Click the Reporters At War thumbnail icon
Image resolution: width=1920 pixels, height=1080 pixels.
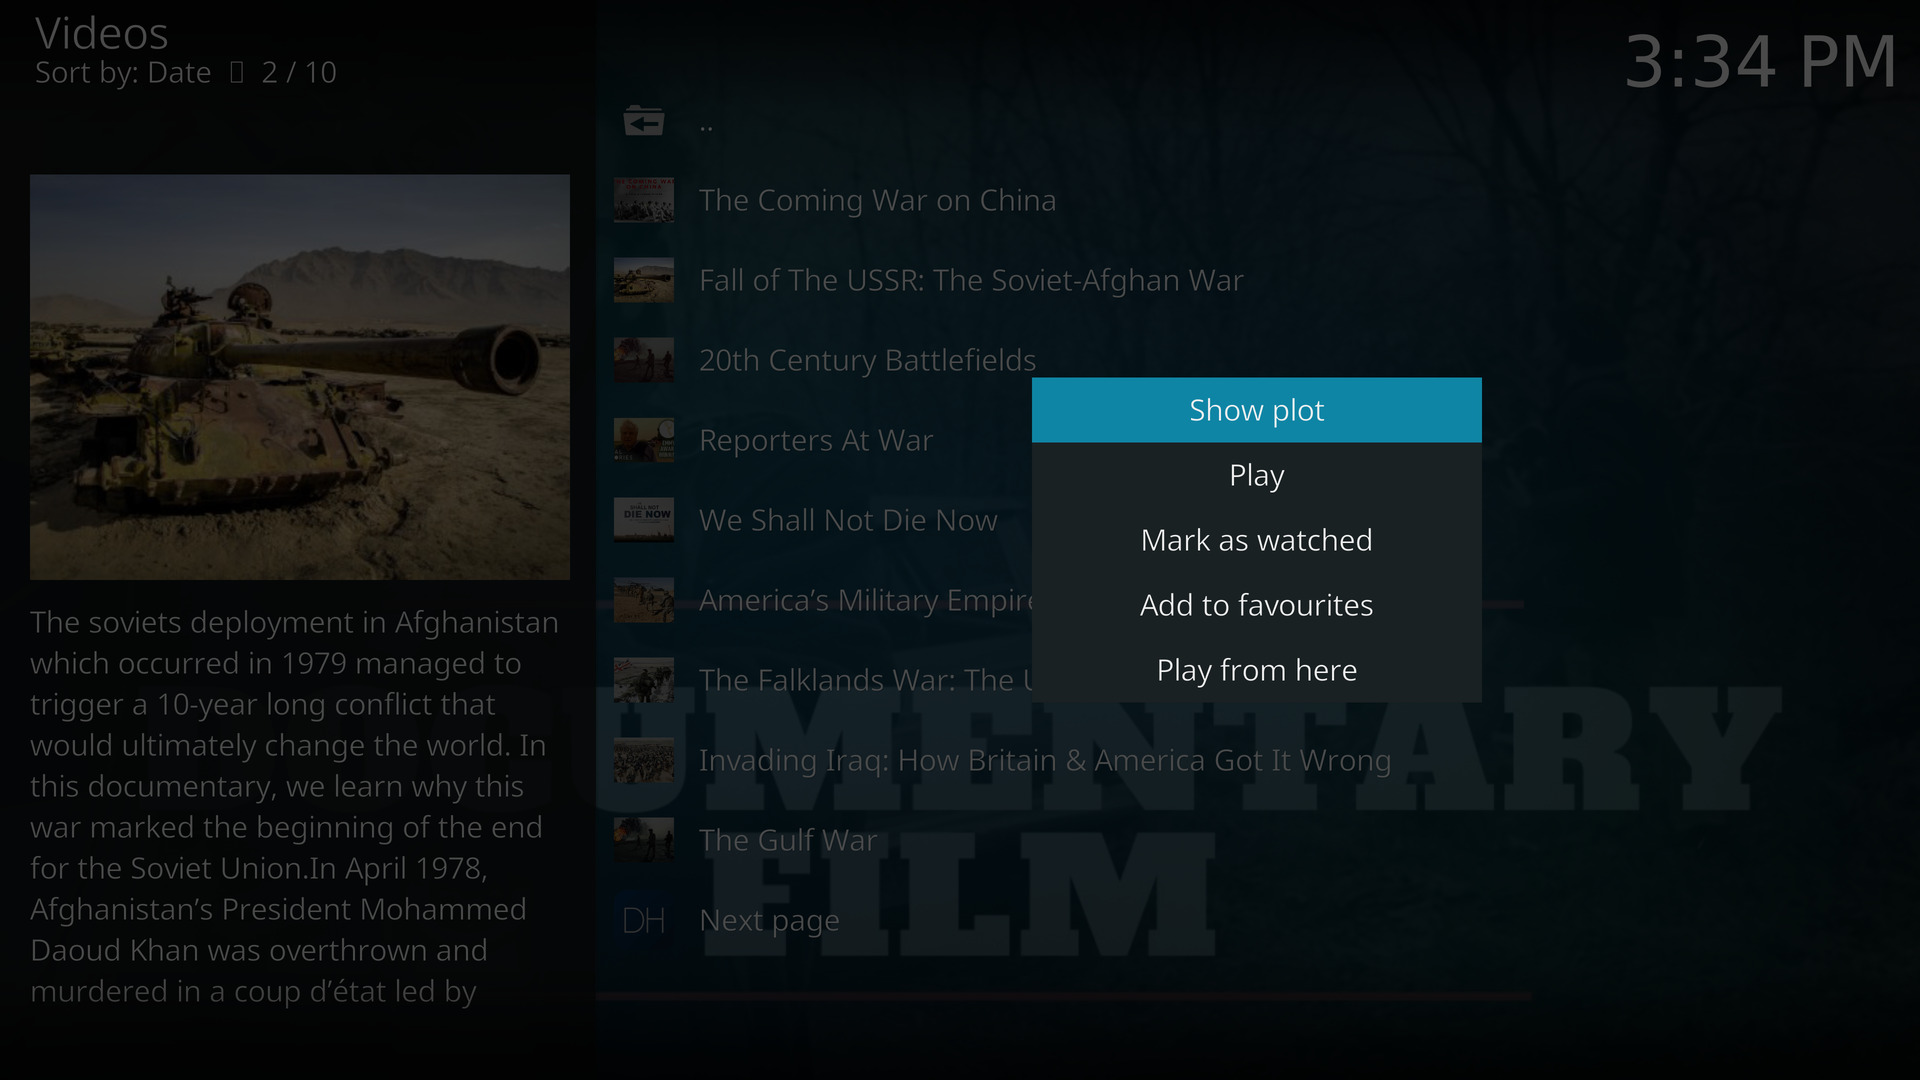644,440
